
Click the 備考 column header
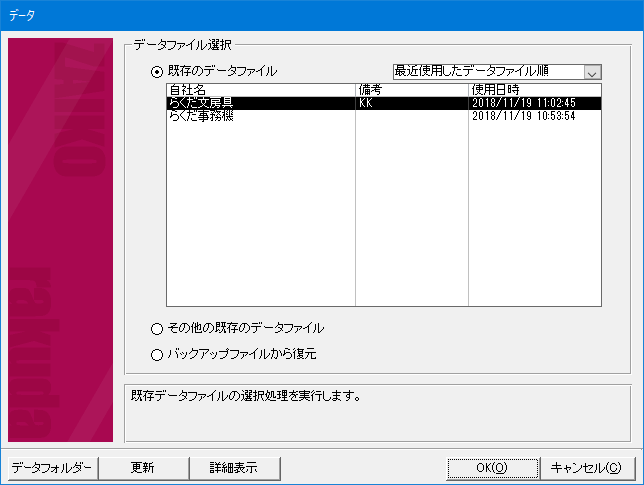411,90
